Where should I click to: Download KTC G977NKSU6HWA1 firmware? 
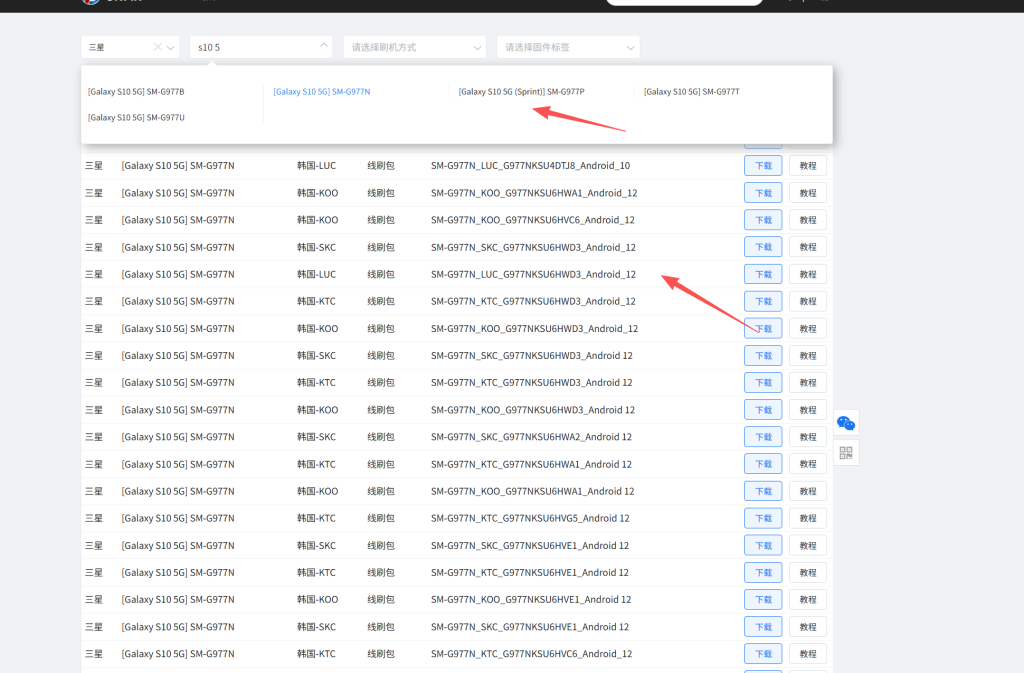763,464
